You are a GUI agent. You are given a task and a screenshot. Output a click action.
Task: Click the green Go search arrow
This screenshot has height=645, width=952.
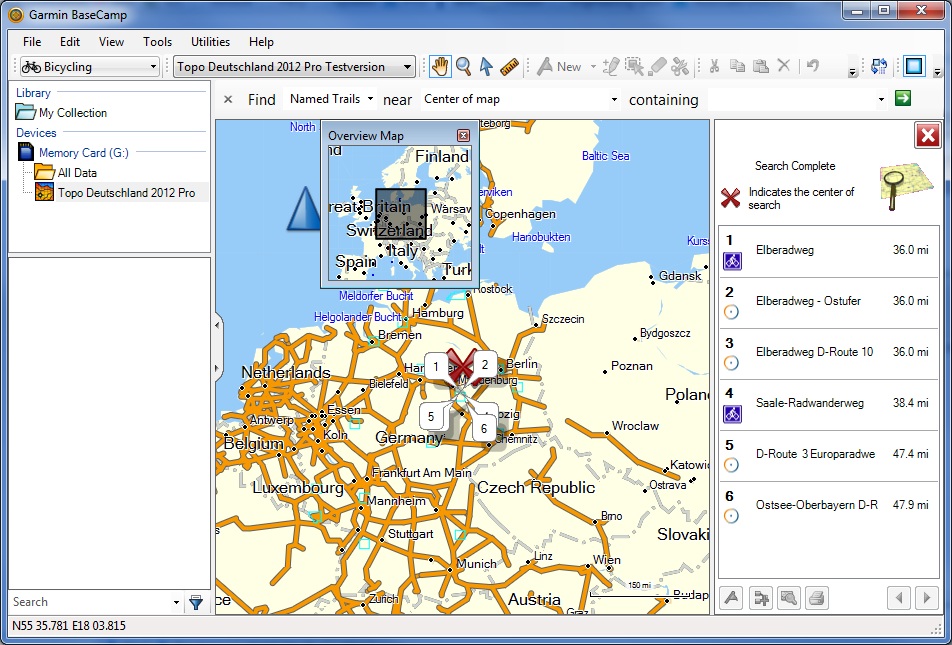coord(903,98)
